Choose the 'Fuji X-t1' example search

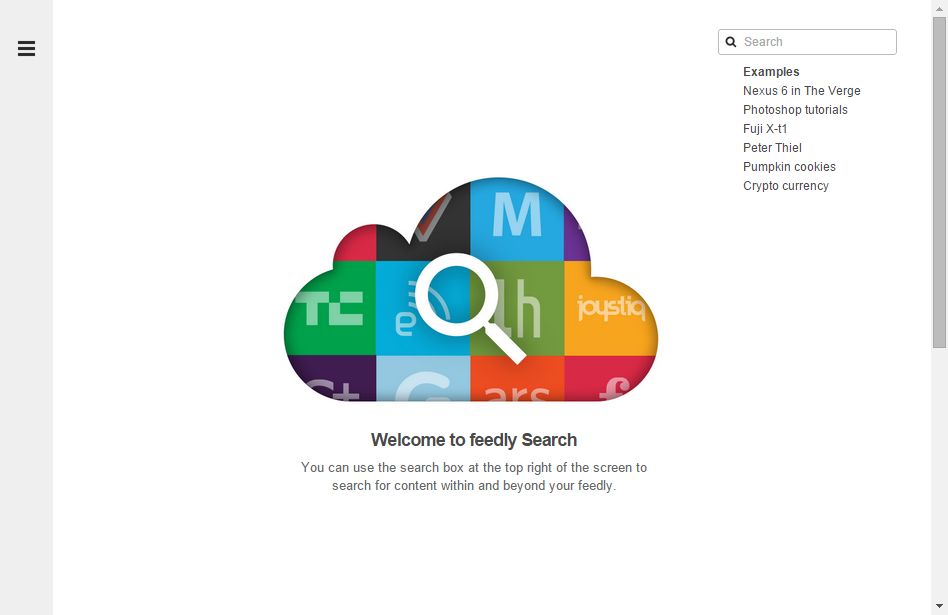765,129
